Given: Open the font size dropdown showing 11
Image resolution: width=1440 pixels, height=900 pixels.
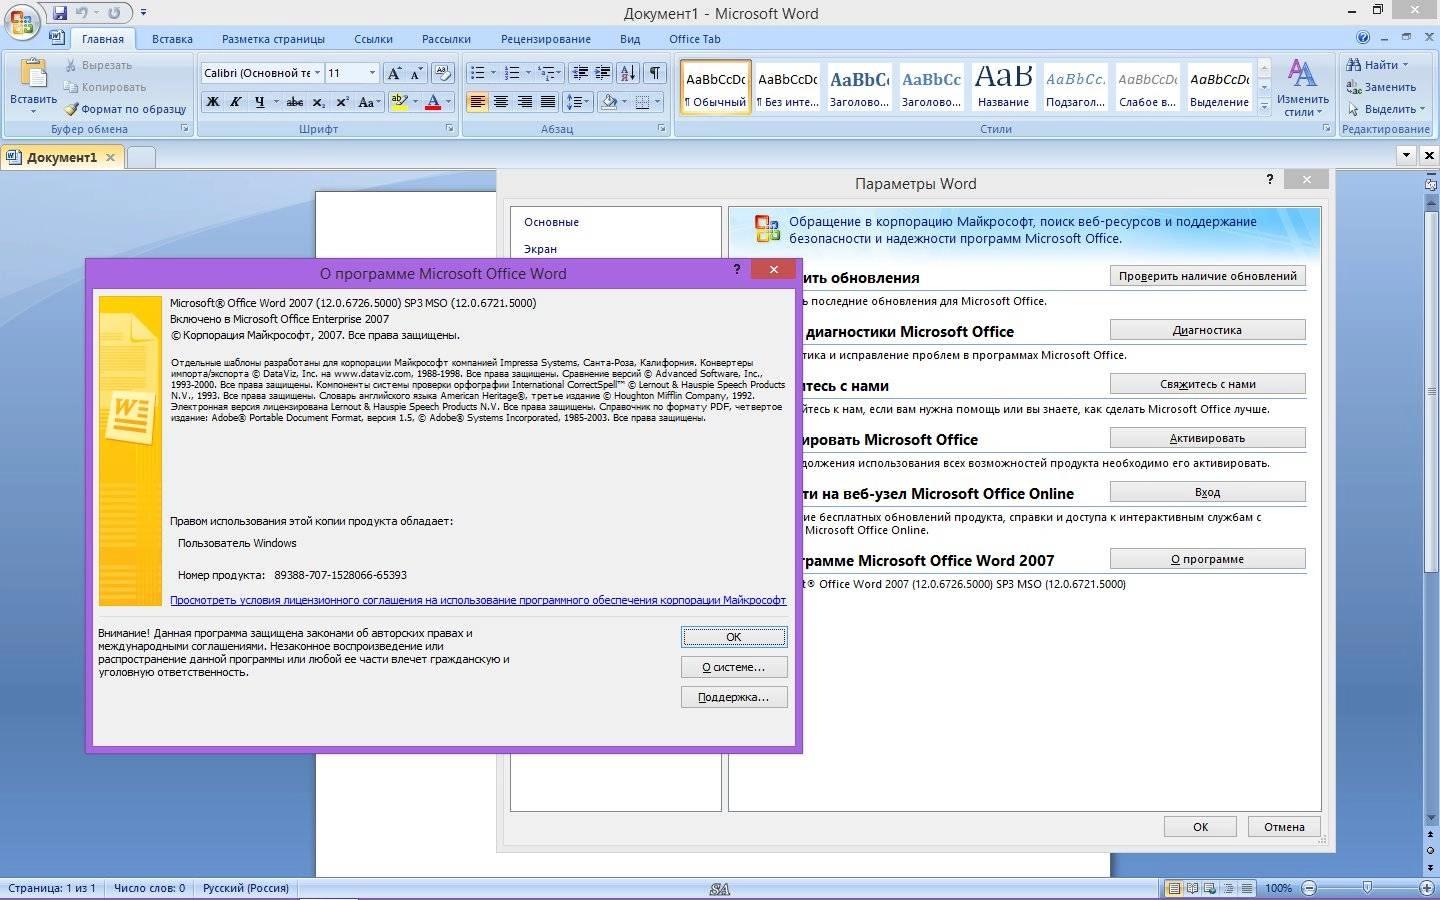Looking at the screenshot, I should pyautogui.click(x=372, y=73).
